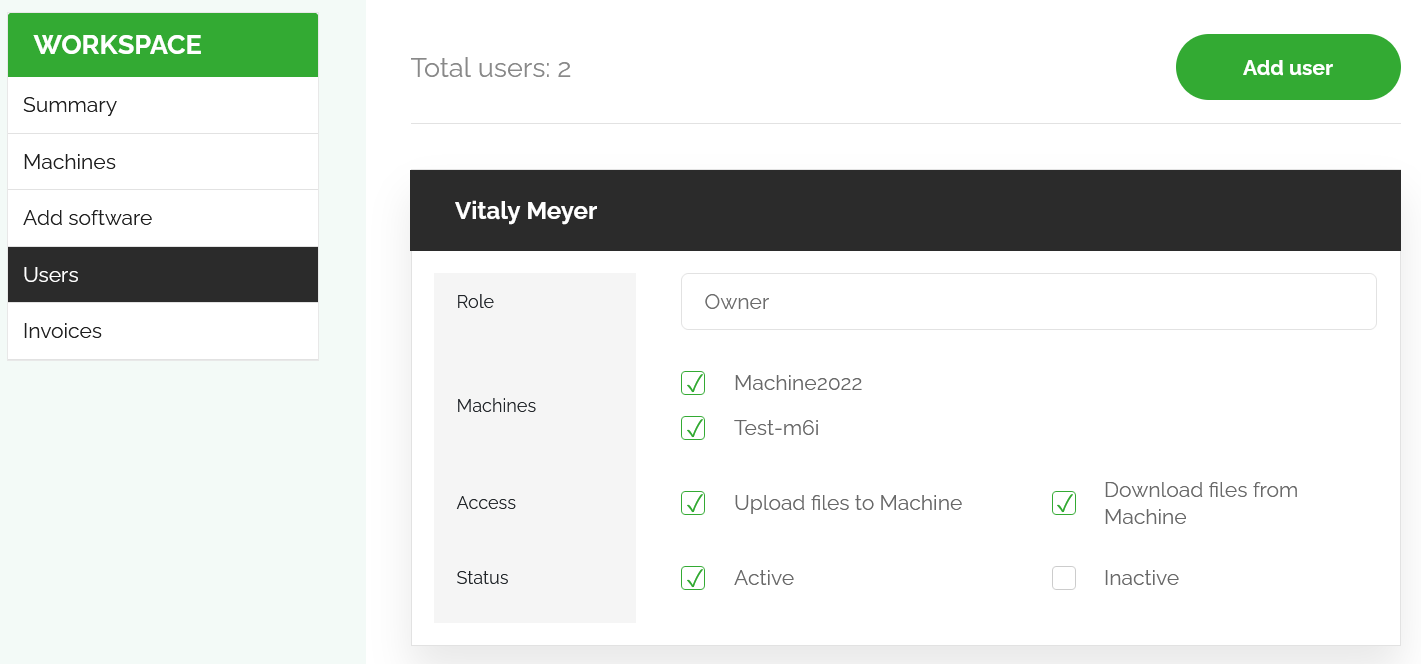Click the Role row label
Image resolution: width=1421 pixels, height=664 pixels.
point(475,302)
